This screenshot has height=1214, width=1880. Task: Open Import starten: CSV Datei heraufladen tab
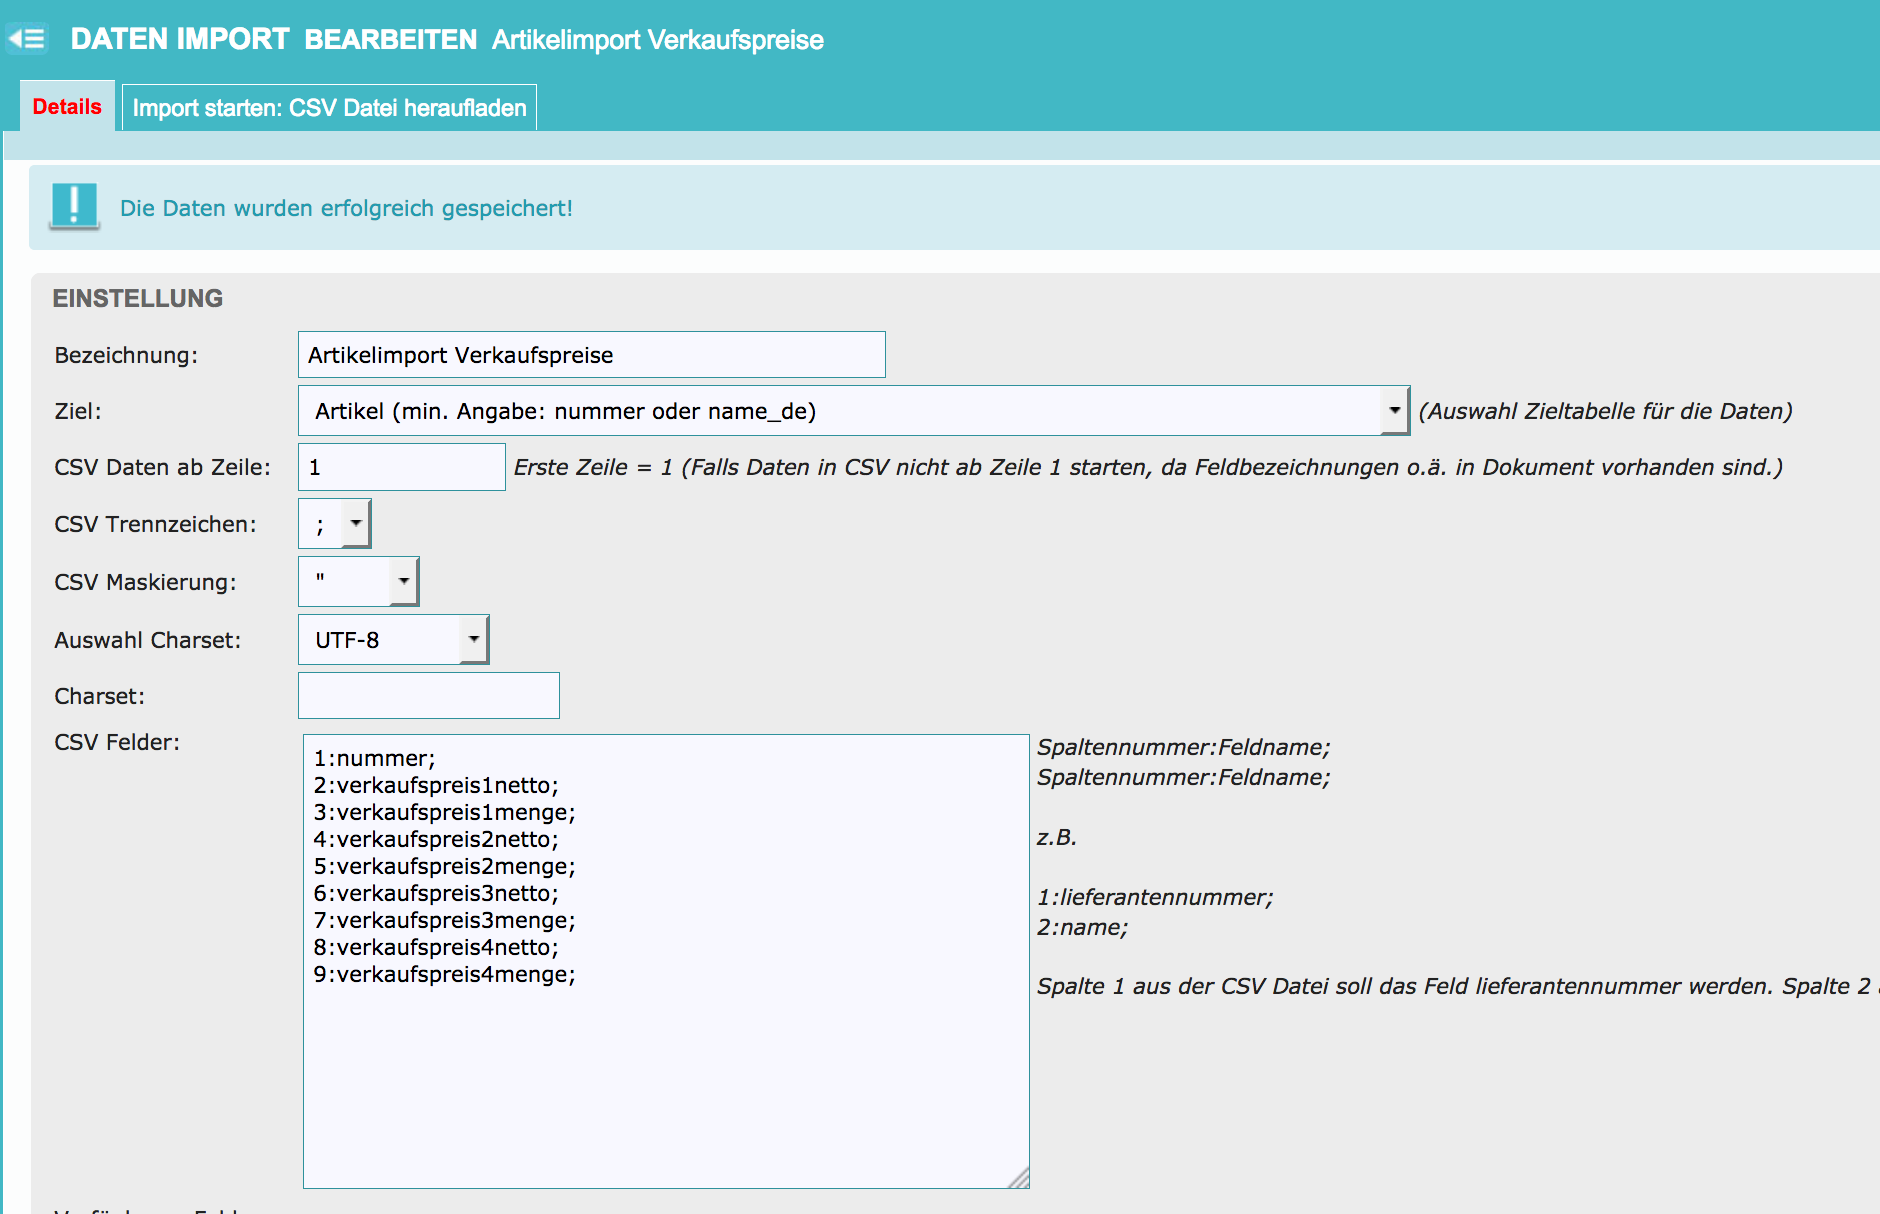329,108
